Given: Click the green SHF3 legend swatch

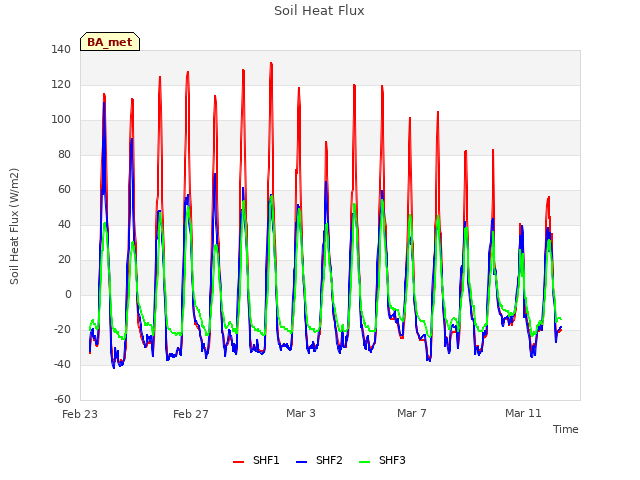Looking at the screenshot, I should click(x=364, y=462).
